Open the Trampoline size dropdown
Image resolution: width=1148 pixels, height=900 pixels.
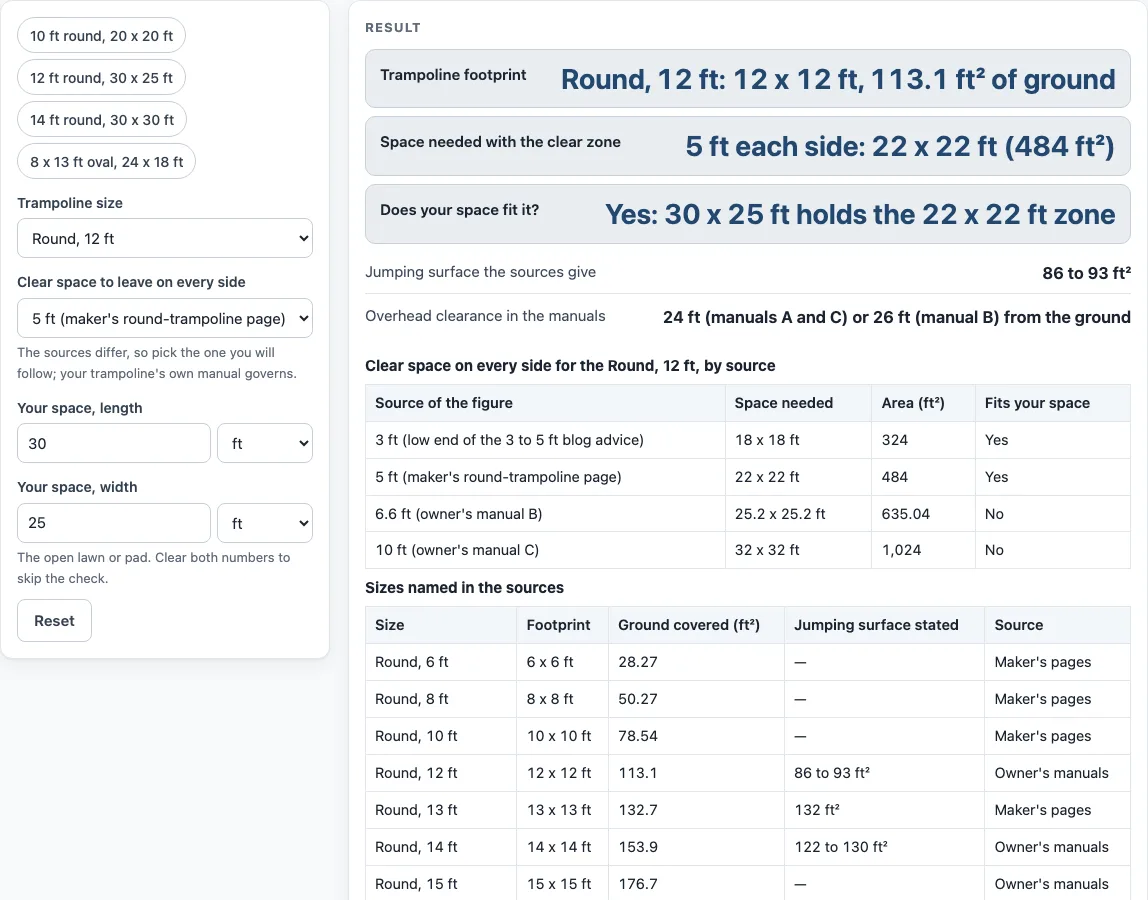pyautogui.click(x=165, y=238)
